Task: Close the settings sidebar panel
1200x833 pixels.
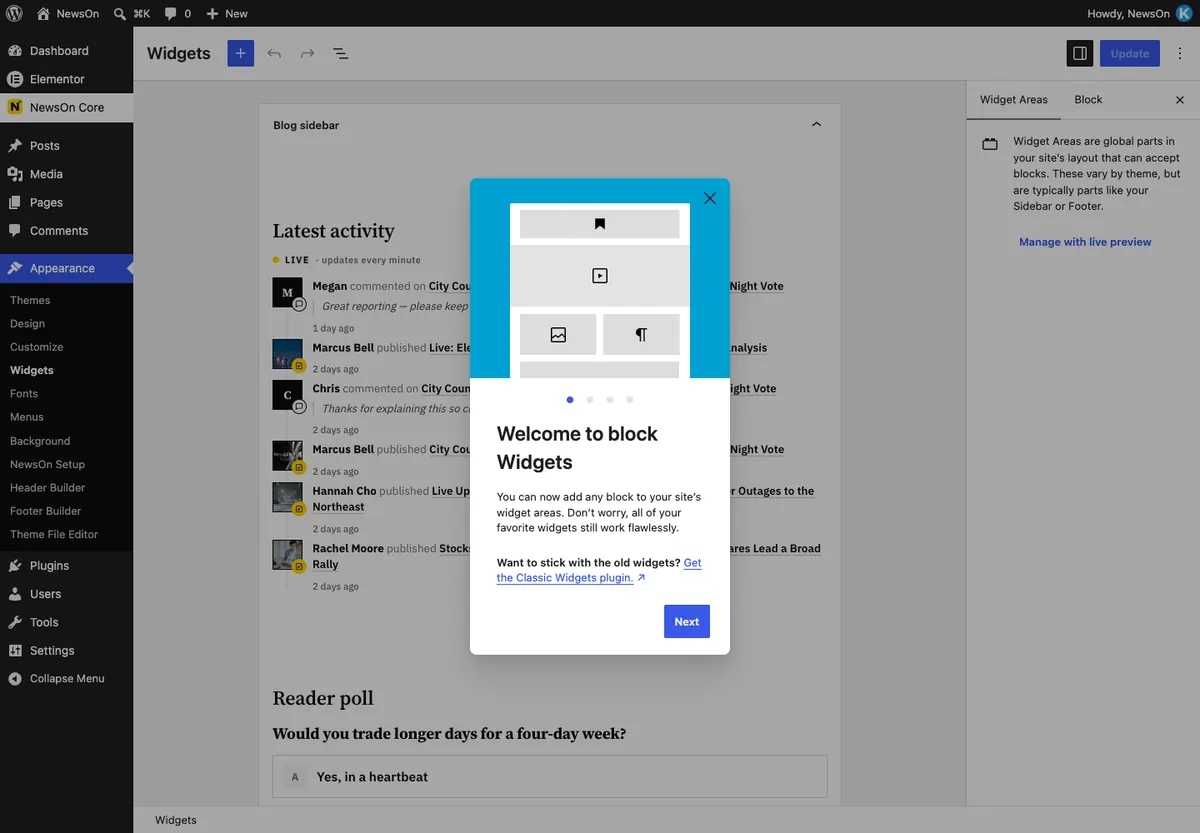Action: point(1180,100)
